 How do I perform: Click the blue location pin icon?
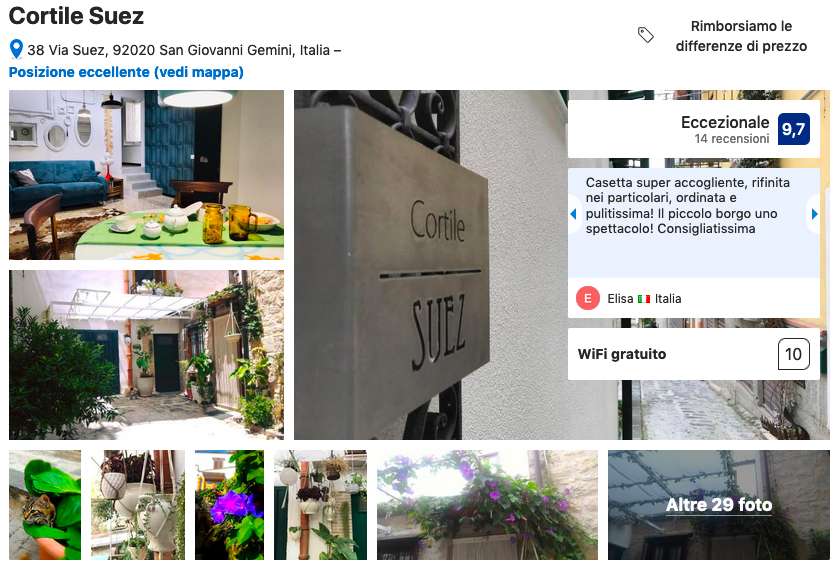pos(16,49)
